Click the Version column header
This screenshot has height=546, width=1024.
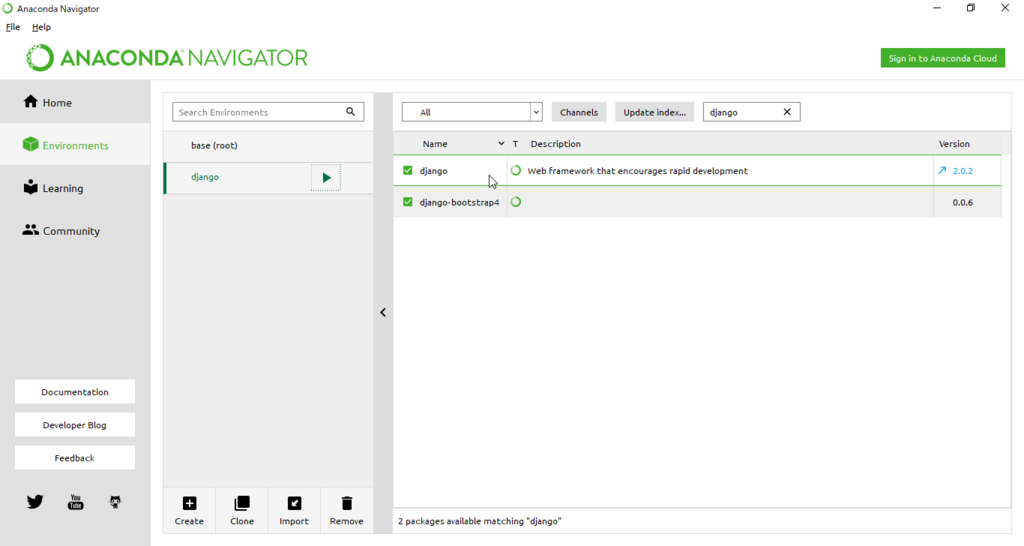click(954, 144)
